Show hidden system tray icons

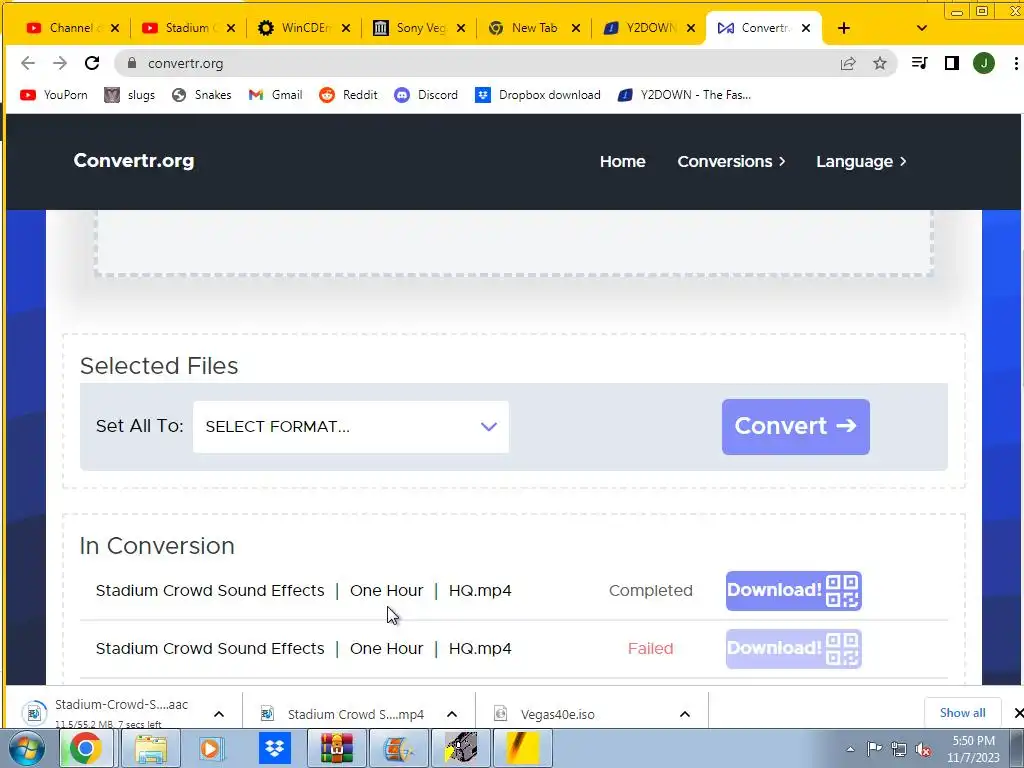850,749
